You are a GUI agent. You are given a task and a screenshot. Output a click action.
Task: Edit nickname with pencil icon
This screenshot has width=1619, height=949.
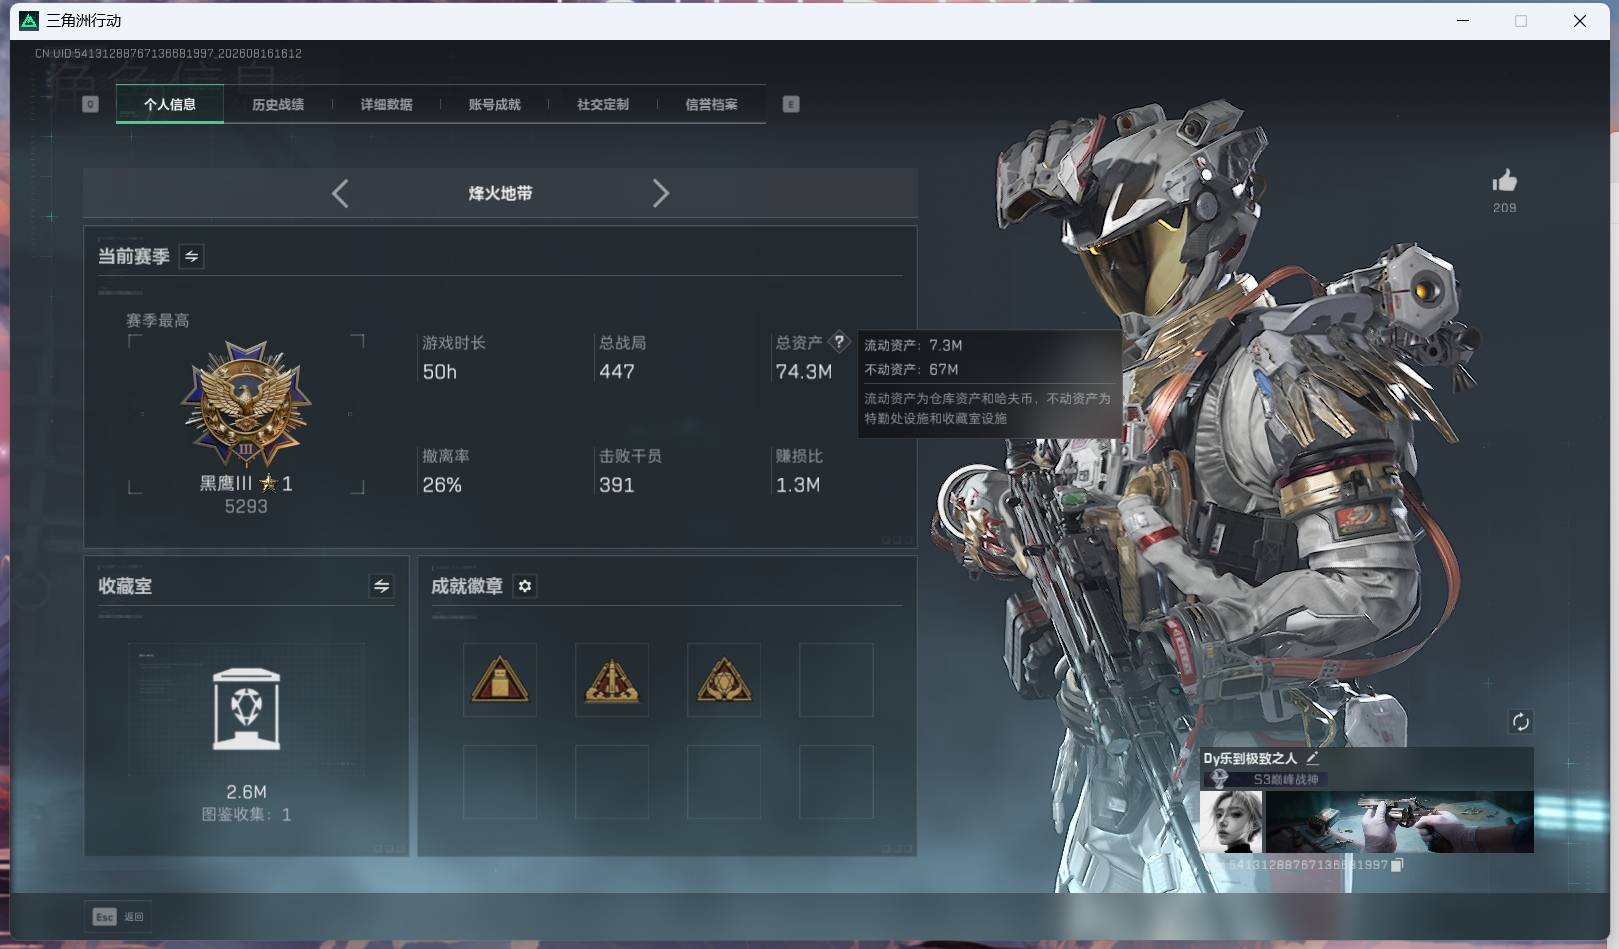[1312, 758]
